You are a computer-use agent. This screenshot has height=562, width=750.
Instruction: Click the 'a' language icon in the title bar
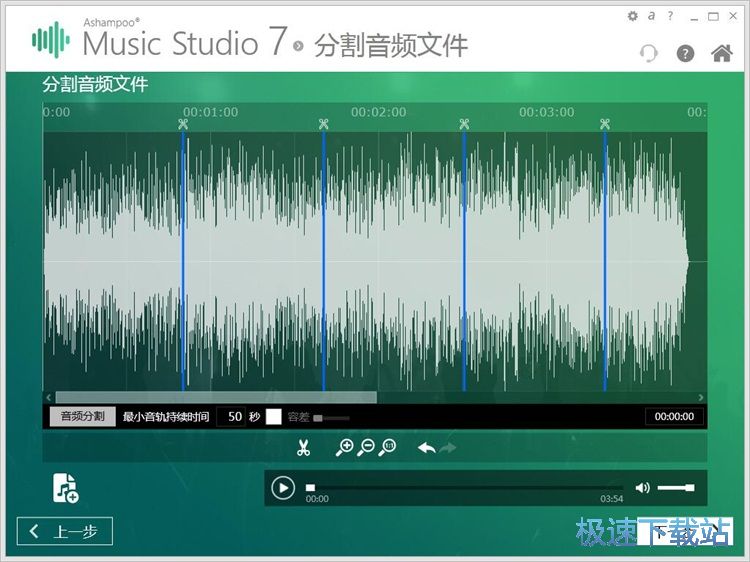tap(651, 16)
